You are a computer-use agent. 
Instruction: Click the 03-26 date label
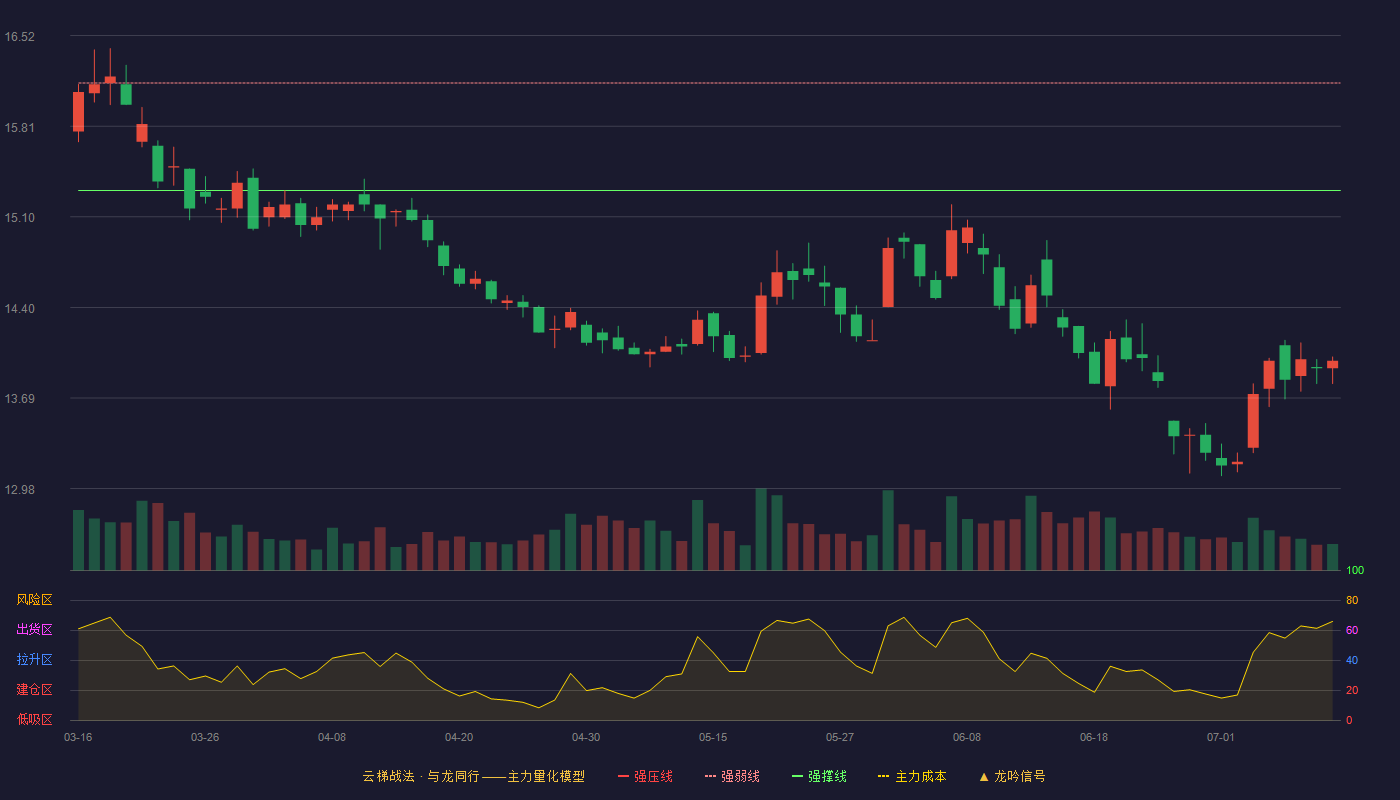pos(205,737)
